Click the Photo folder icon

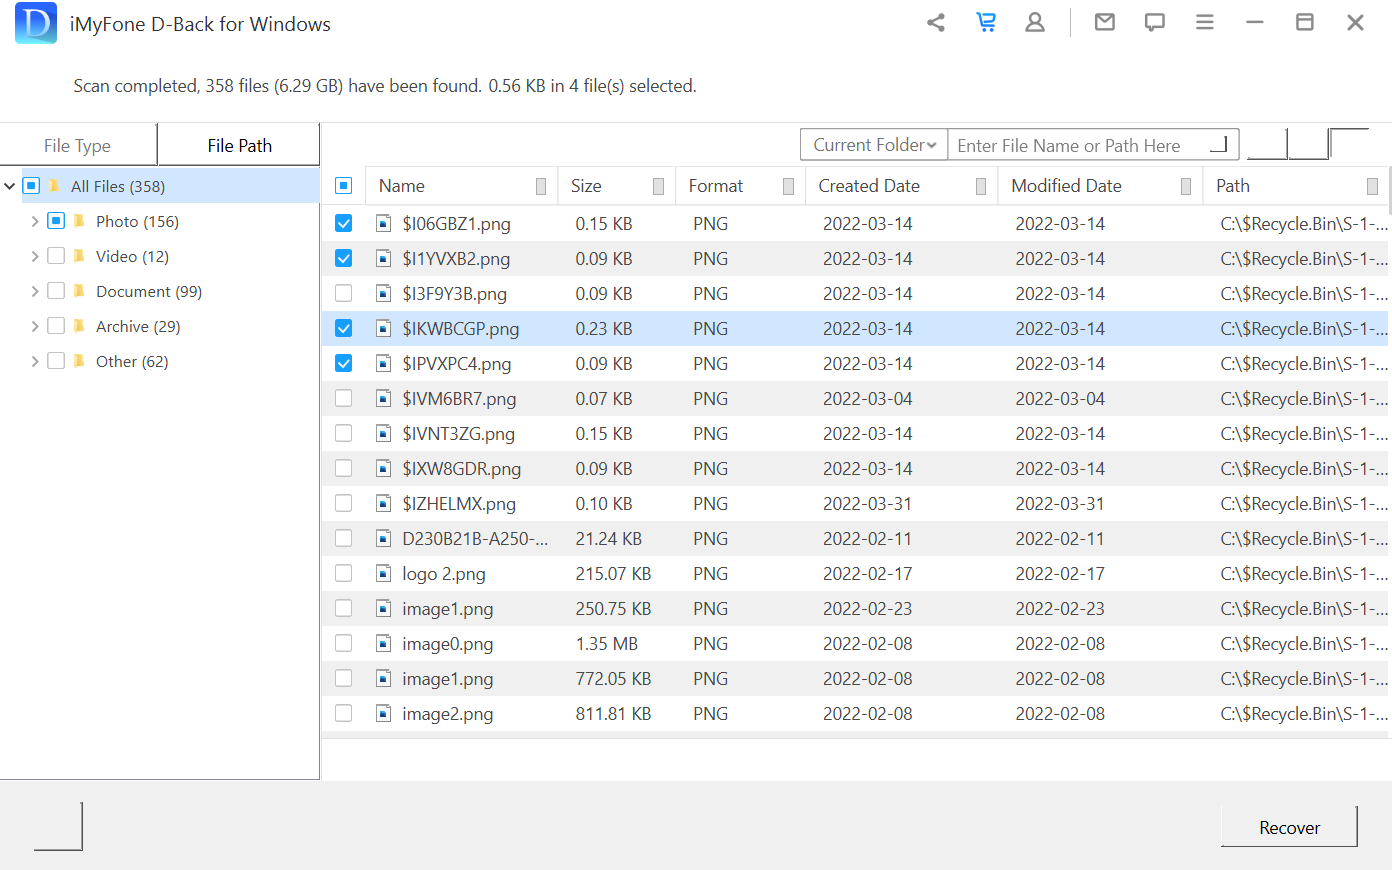(x=79, y=221)
